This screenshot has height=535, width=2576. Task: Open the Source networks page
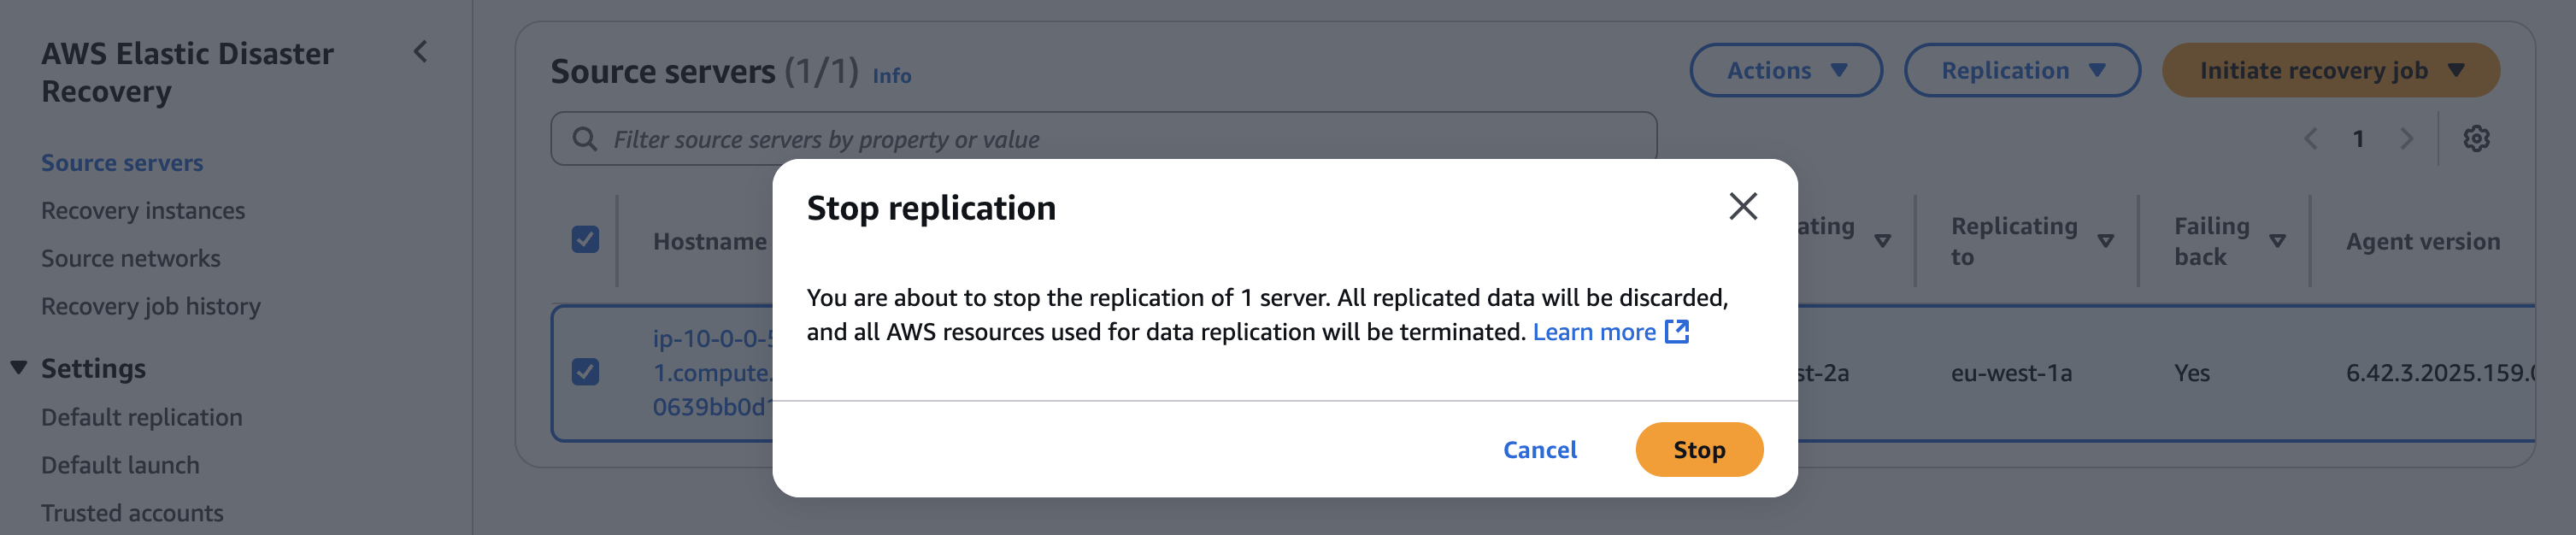[x=130, y=258]
